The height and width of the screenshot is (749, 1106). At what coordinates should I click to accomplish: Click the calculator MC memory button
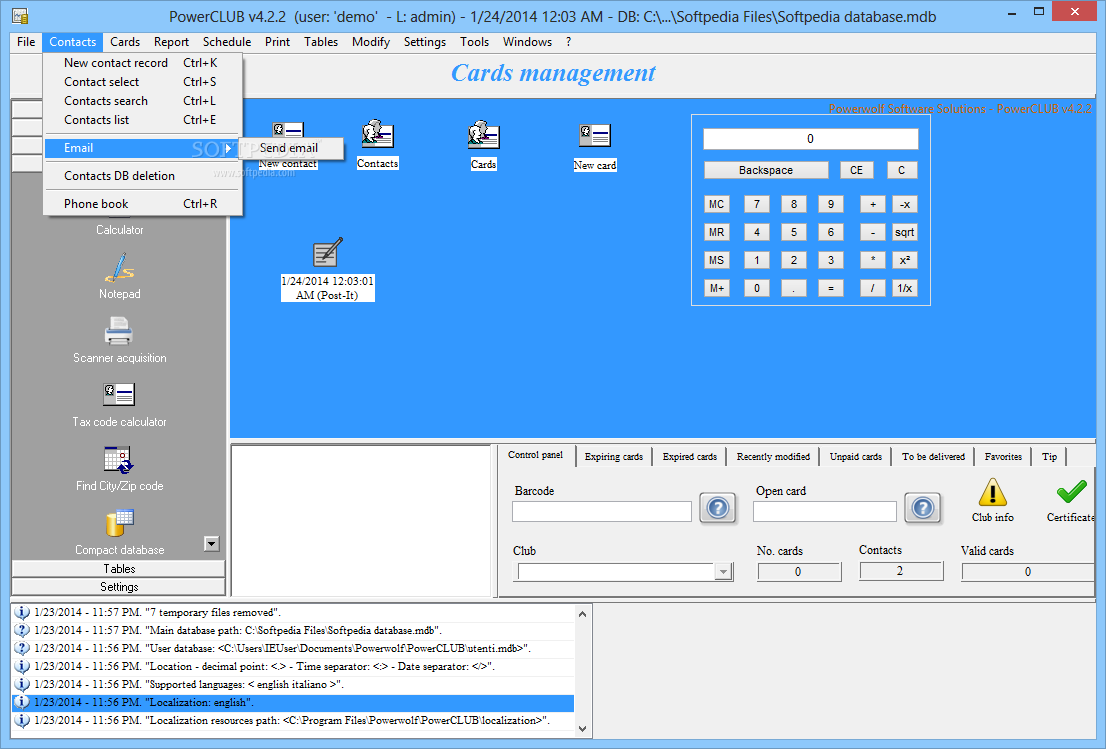tap(717, 205)
